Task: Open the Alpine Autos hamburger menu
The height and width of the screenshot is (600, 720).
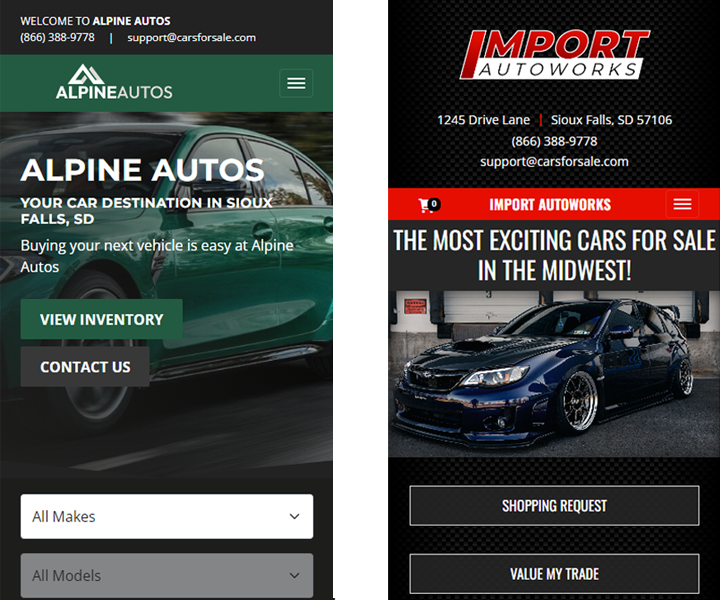Action: 296,83
